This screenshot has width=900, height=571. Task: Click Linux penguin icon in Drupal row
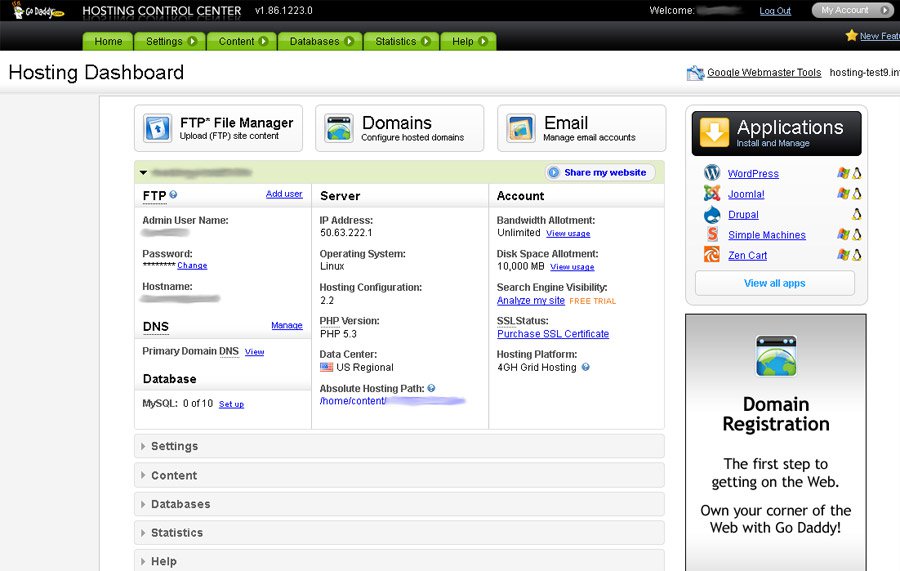click(x=856, y=215)
